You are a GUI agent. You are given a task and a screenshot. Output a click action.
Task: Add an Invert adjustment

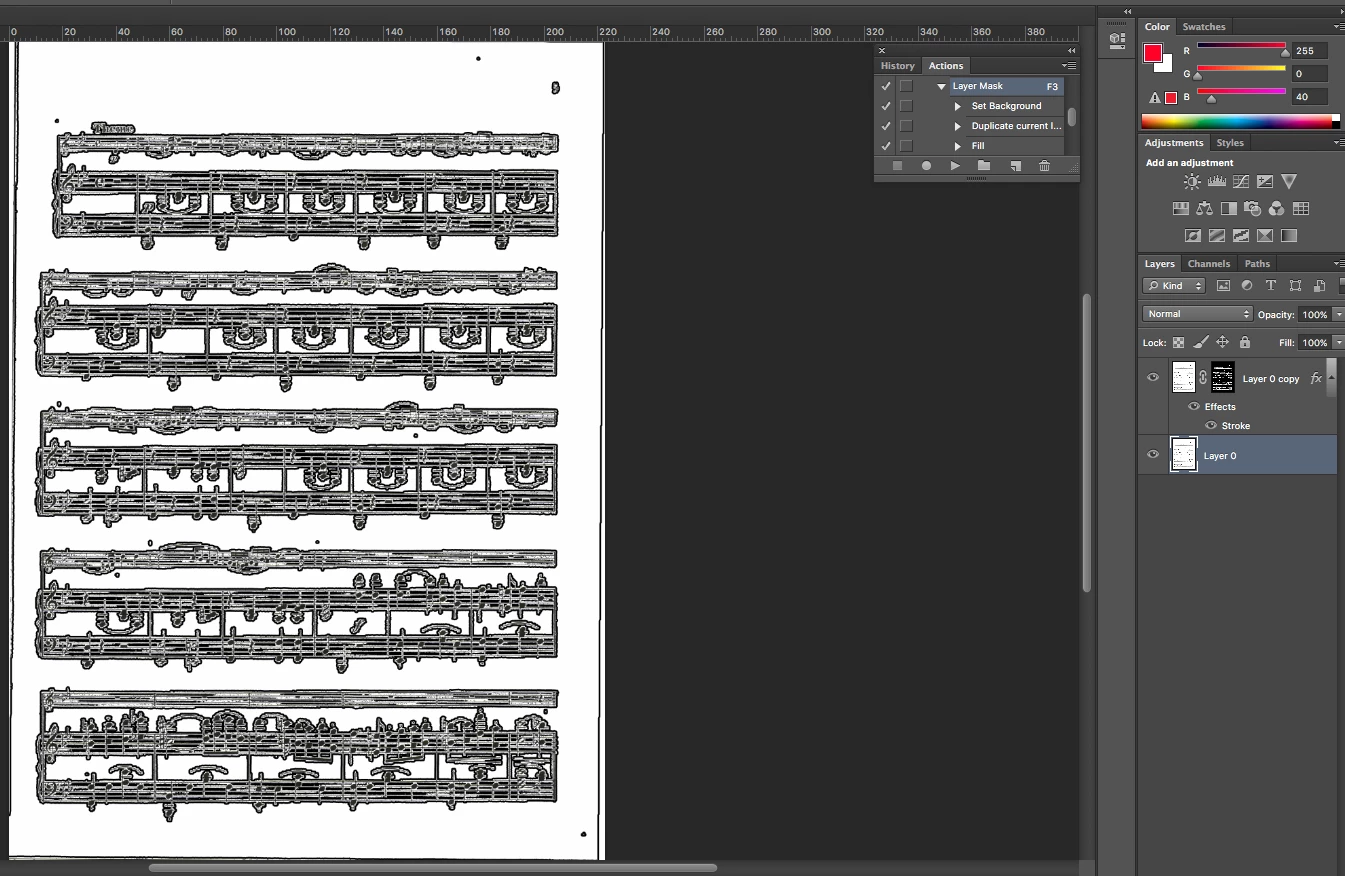coord(1193,236)
